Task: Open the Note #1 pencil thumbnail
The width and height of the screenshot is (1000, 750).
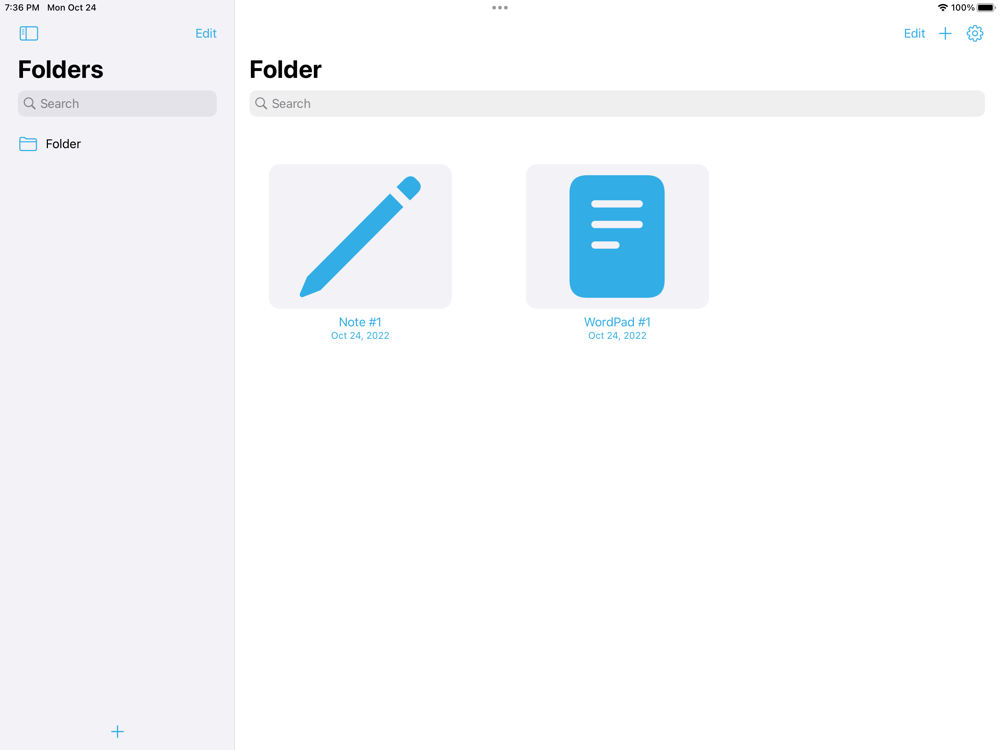Action: click(360, 236)
